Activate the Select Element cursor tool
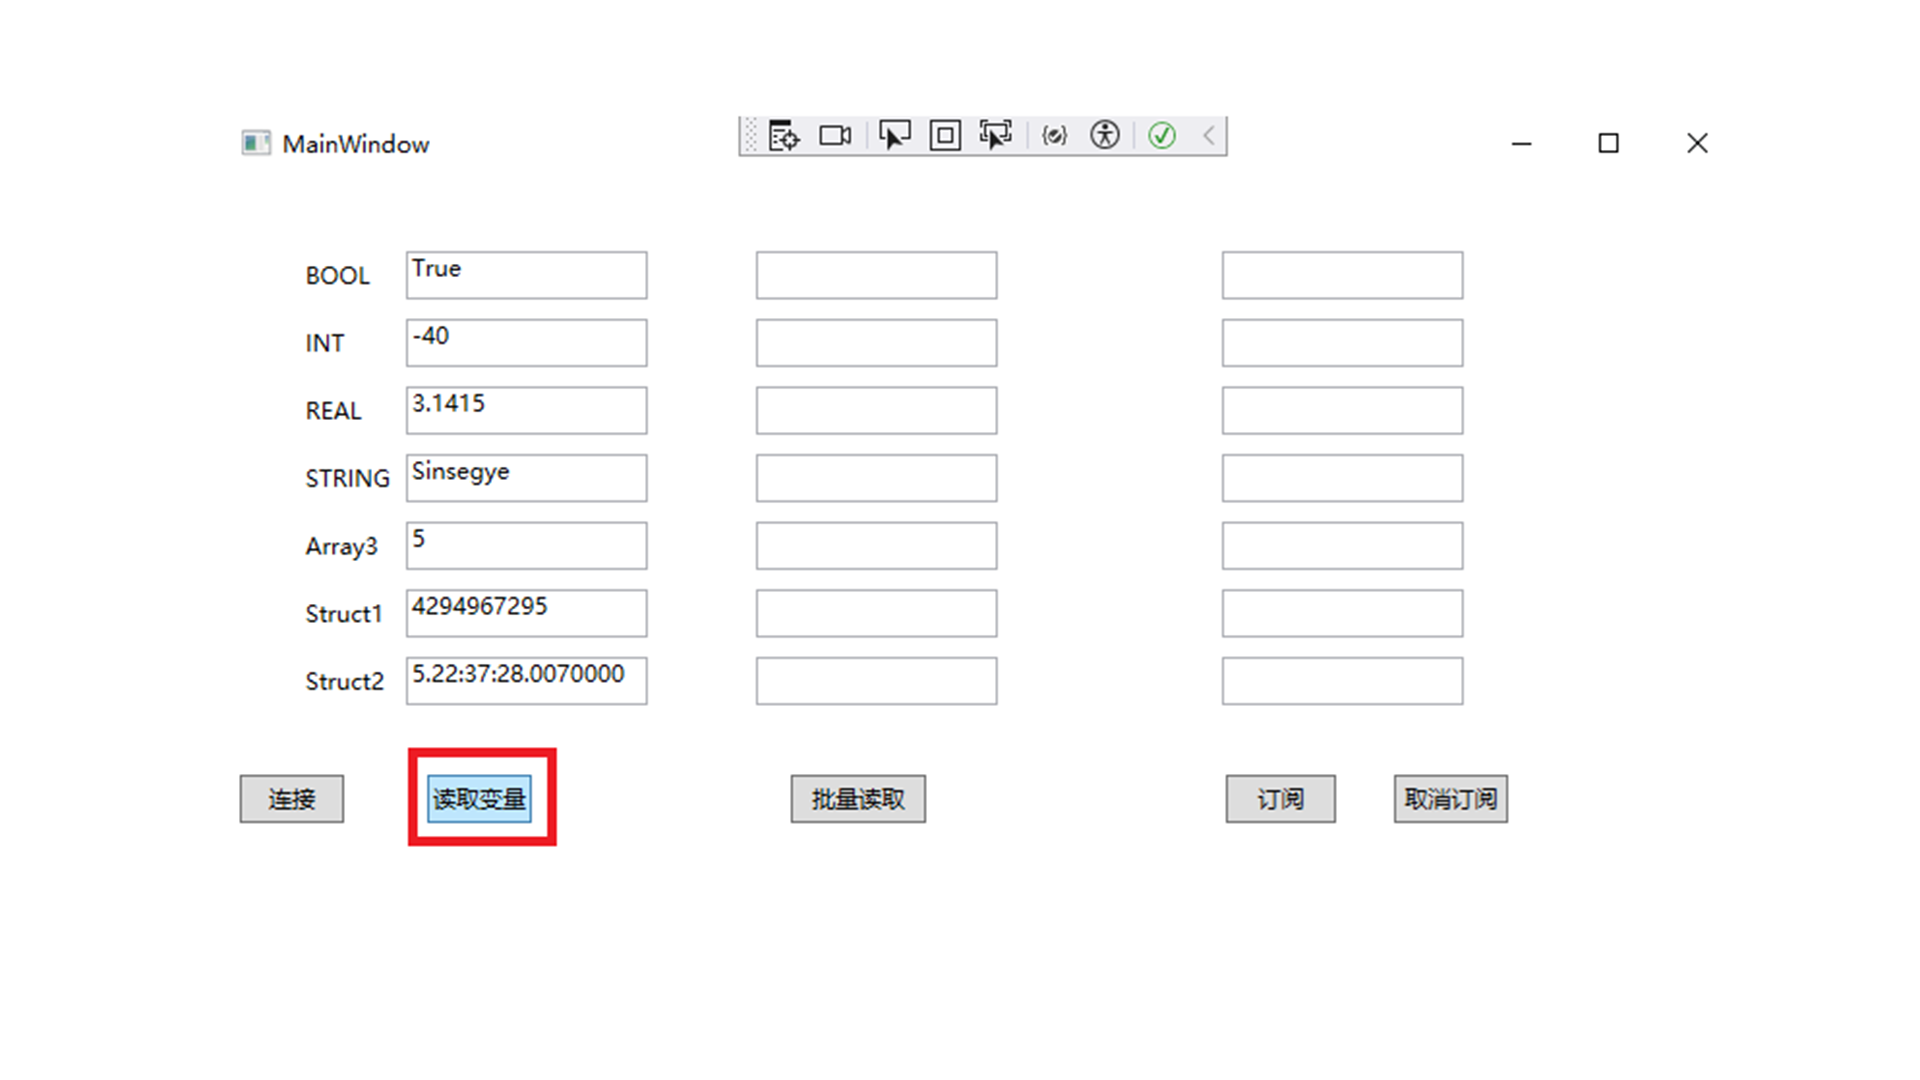This screenshot has width=1920, height=1080. pos(894,136)
